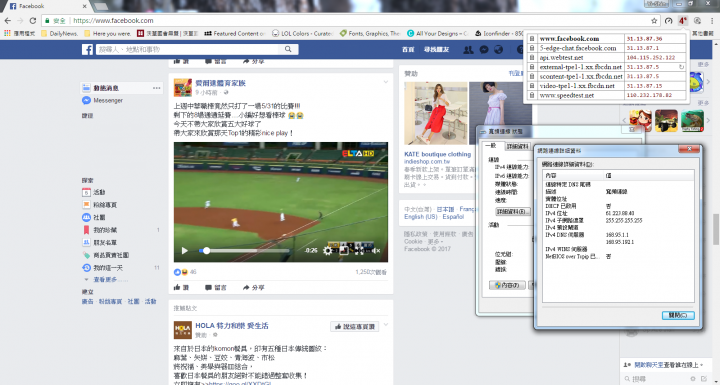
Task: Open the Iconfinder bookmark
Action: pos(500,34)
